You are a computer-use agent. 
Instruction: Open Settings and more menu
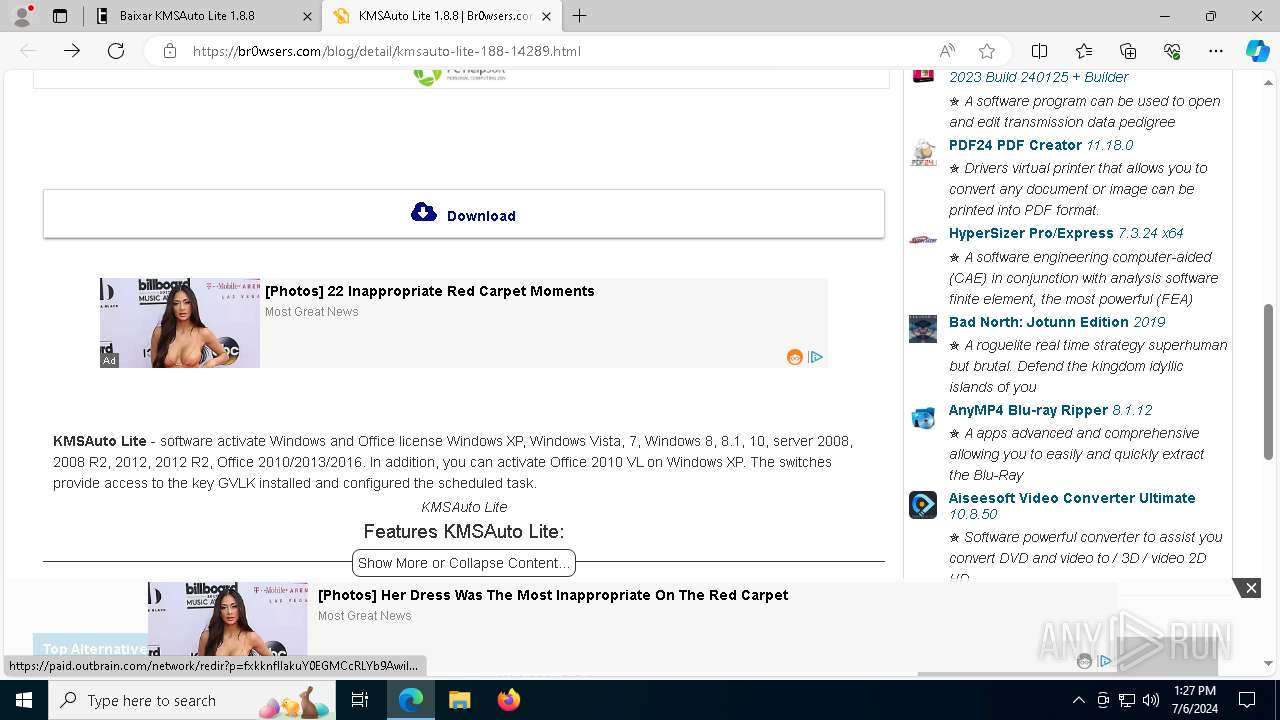point(1216,51)
